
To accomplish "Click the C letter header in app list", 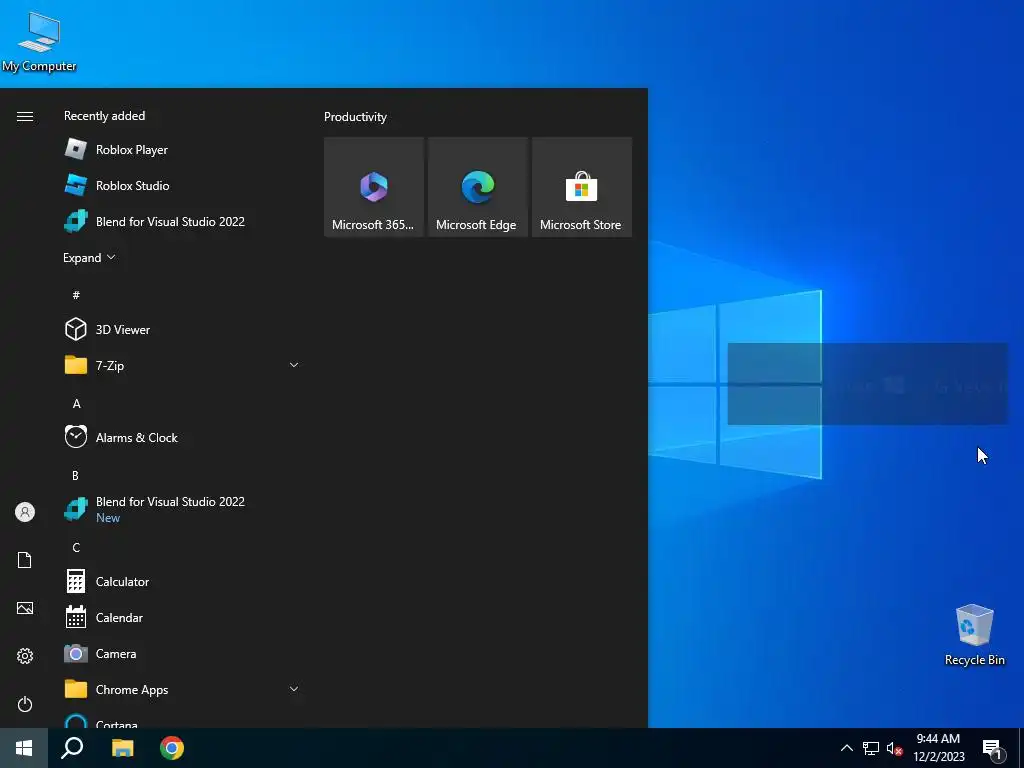I will (x=76, y=547).
